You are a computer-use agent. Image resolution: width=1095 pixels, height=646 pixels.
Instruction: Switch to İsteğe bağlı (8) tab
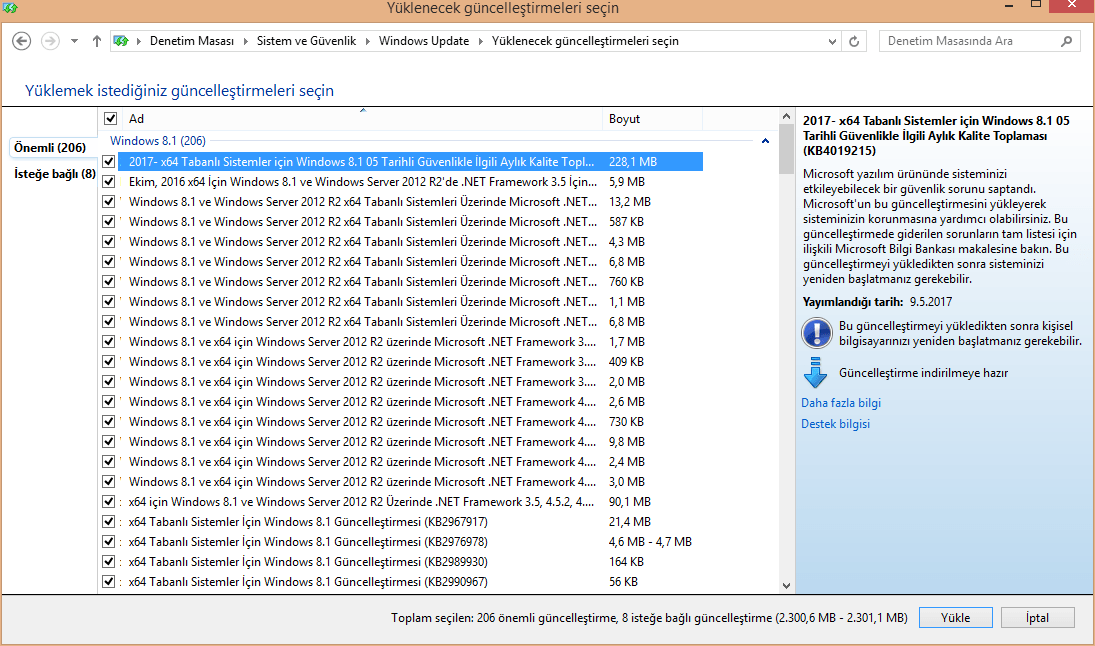click(54, 174)
